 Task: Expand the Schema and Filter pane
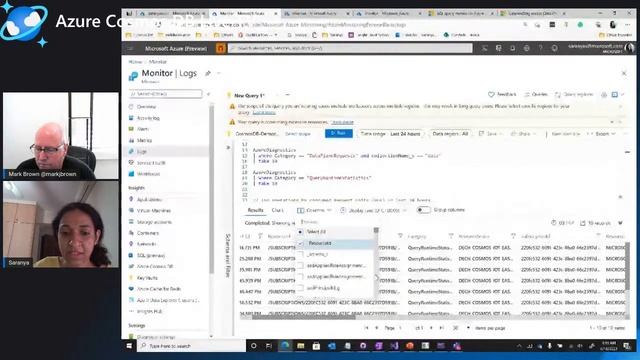click(x=228, y=147)
